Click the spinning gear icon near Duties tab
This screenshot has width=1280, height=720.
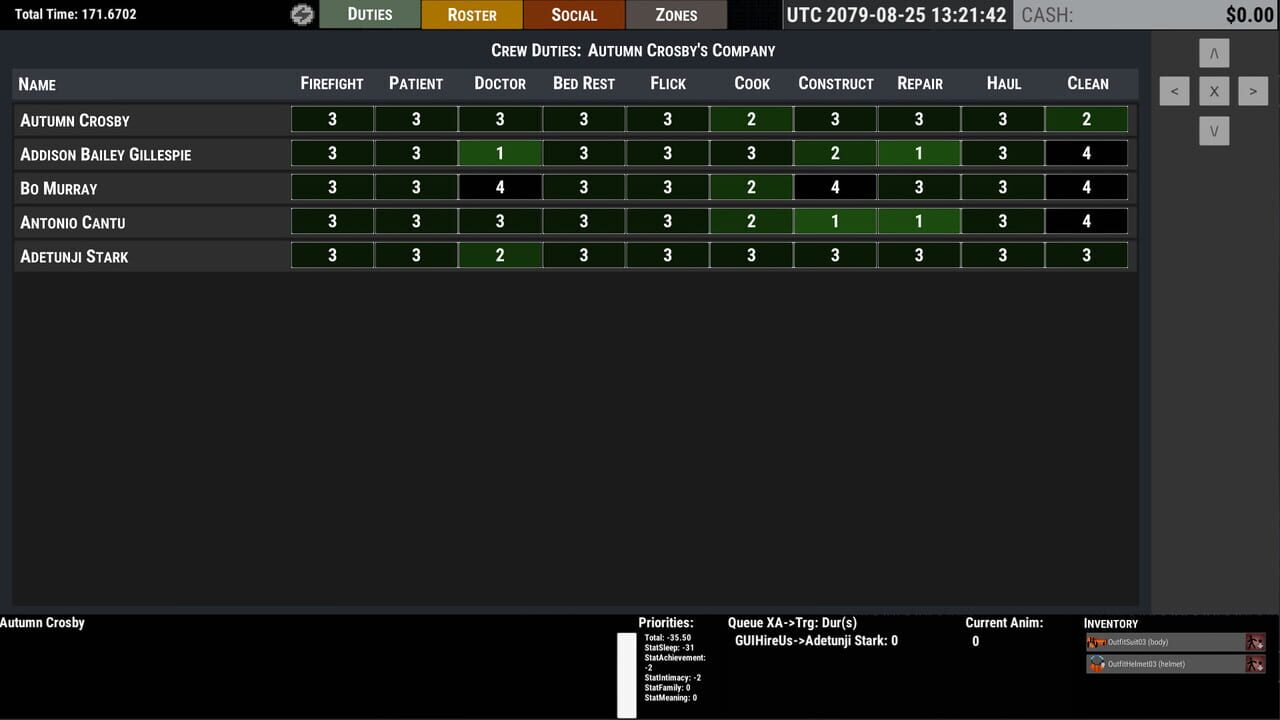tap(301, 14)
